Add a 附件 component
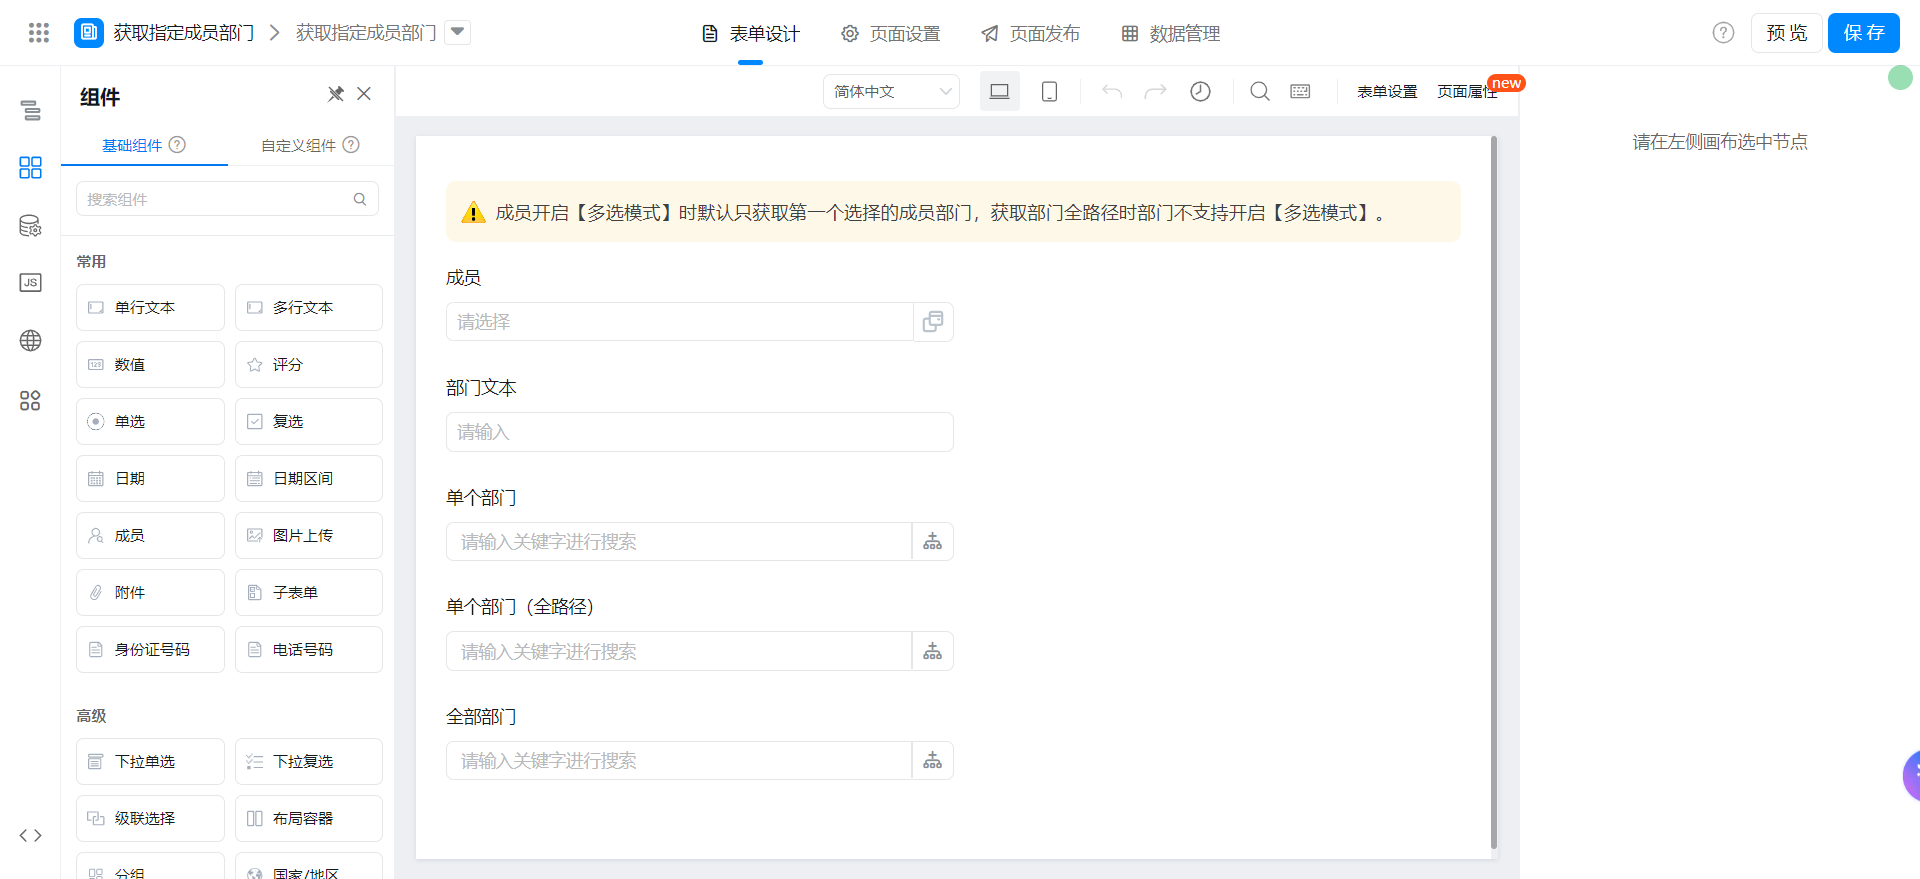This screenshot has height=879, width=1920. (x=150, y=592)
